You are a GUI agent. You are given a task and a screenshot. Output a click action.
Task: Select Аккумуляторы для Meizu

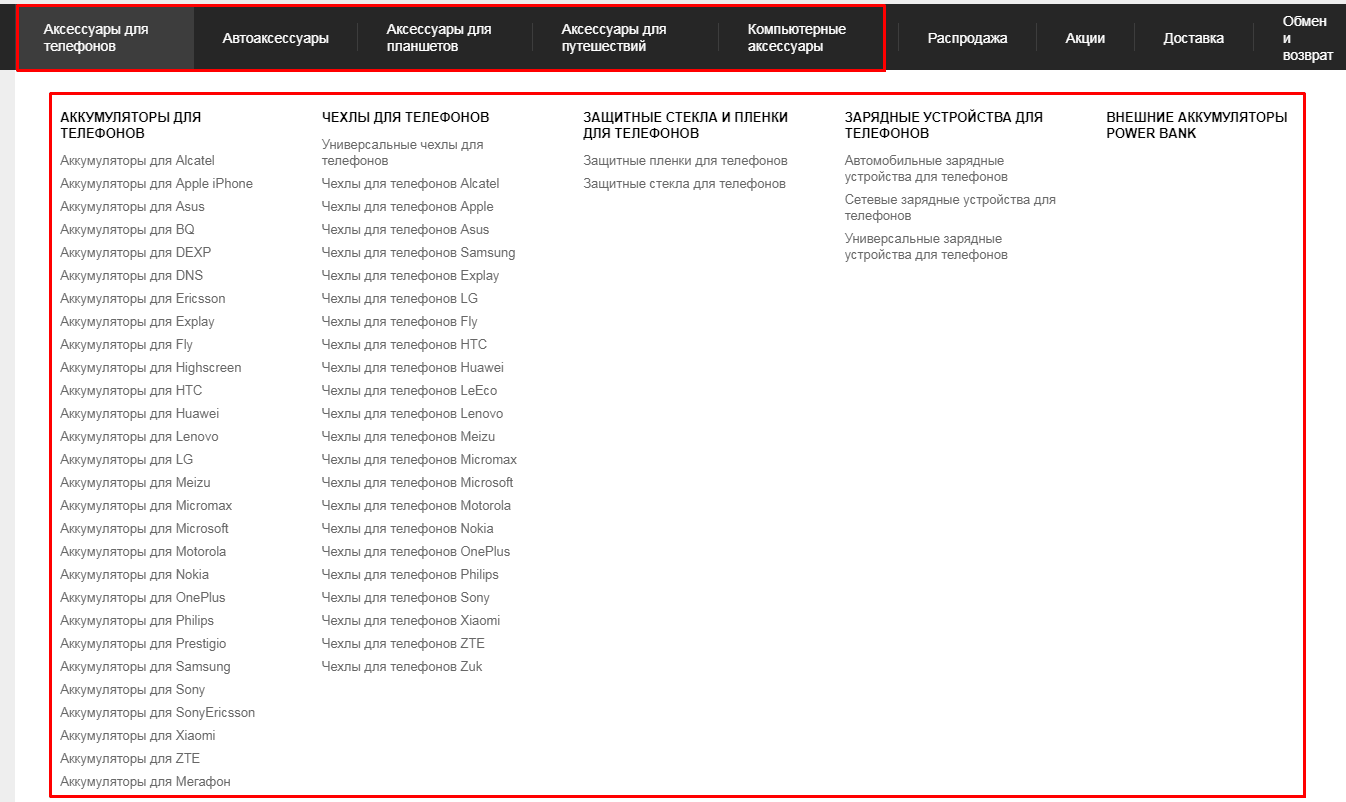(135, 482)
